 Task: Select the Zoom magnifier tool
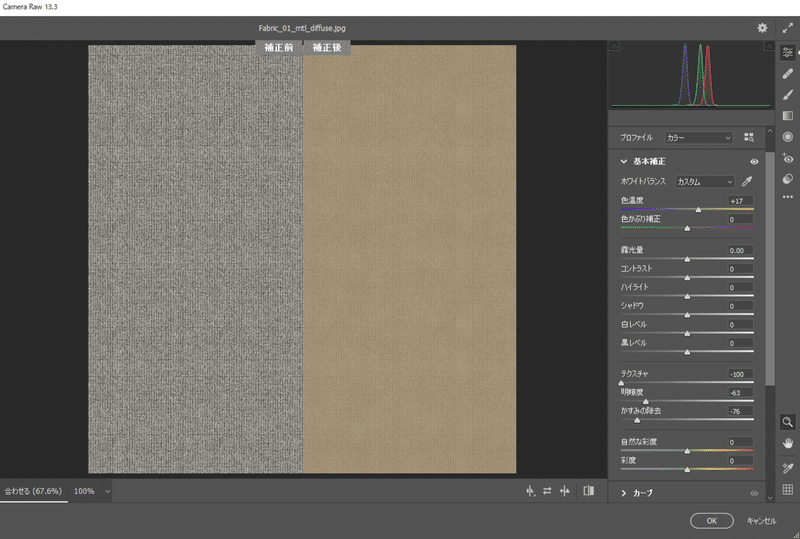click(788, 422)
